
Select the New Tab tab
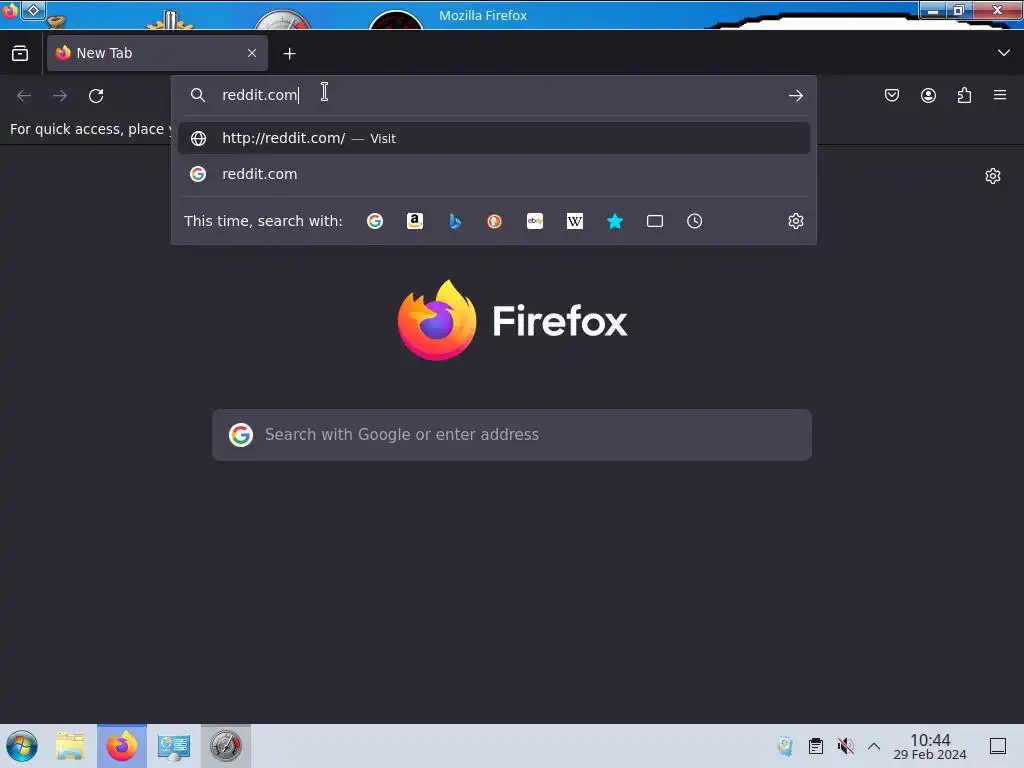[157, 54]
